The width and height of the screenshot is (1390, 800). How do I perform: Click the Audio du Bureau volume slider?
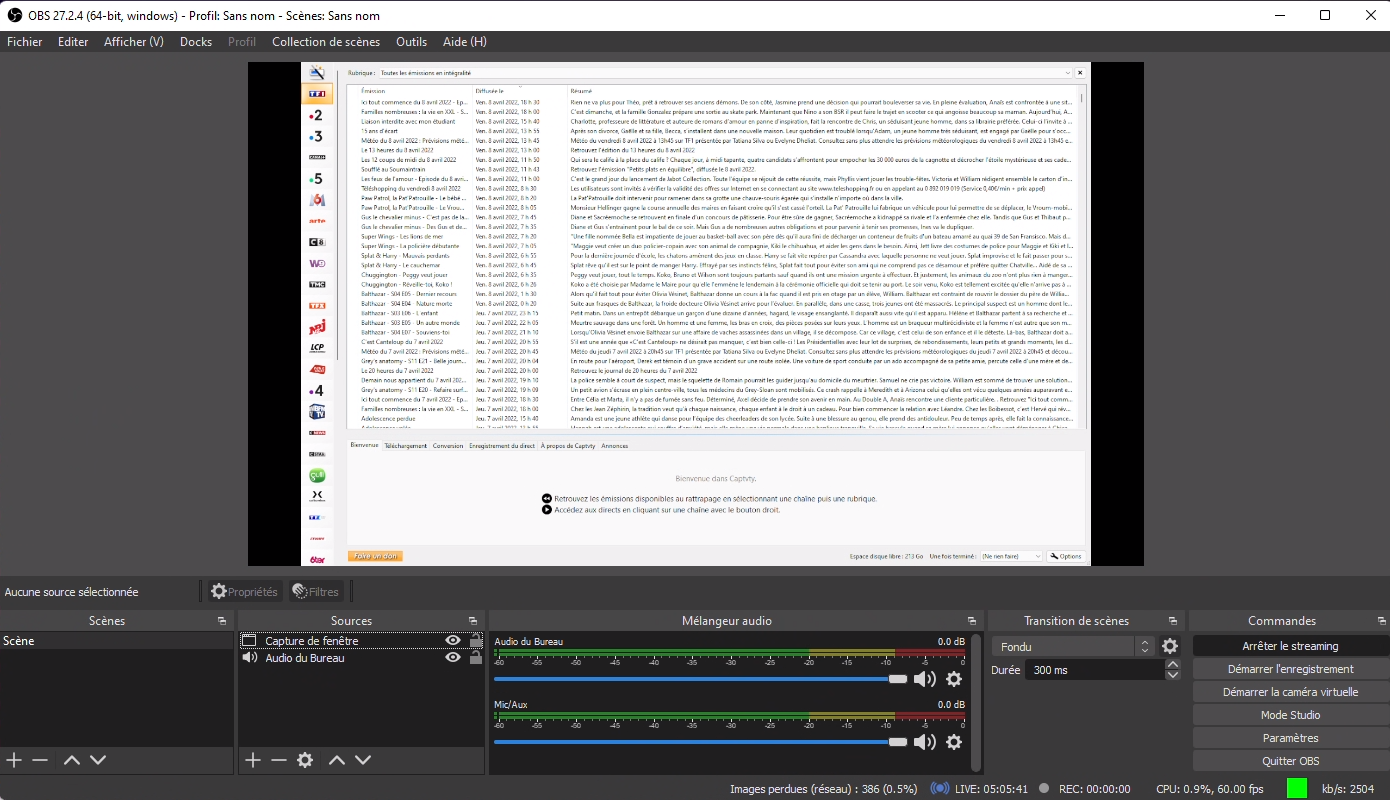700,679
